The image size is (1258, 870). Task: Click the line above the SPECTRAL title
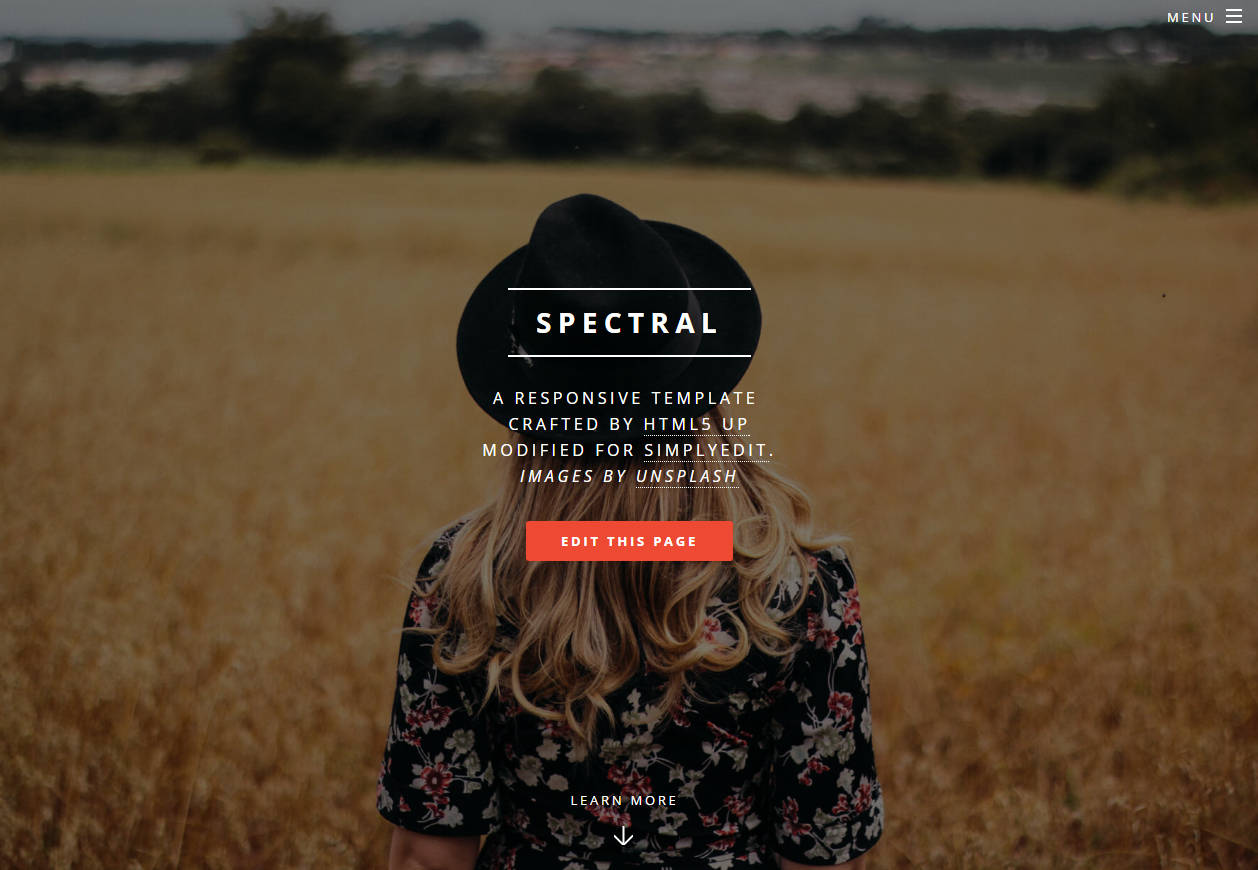click(x=629, y=289)
